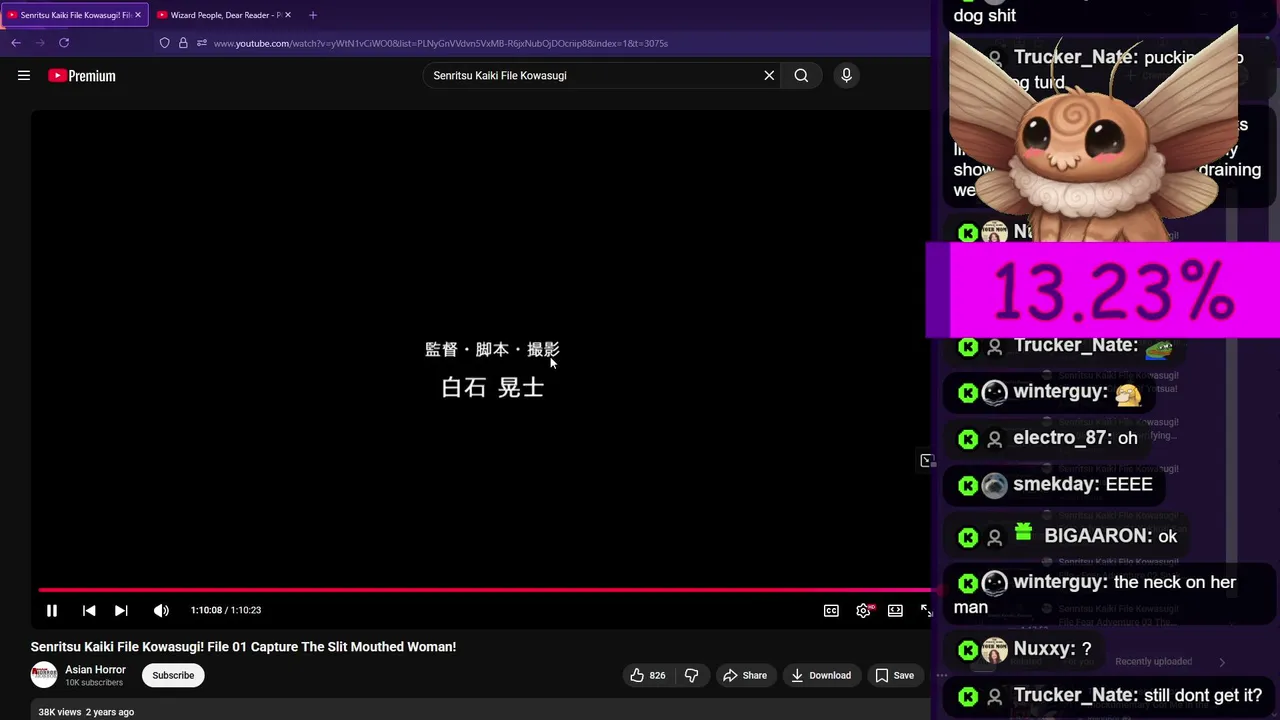Start voice search with microphone
The image size is (1280, 720).
(x=846, y=75)
